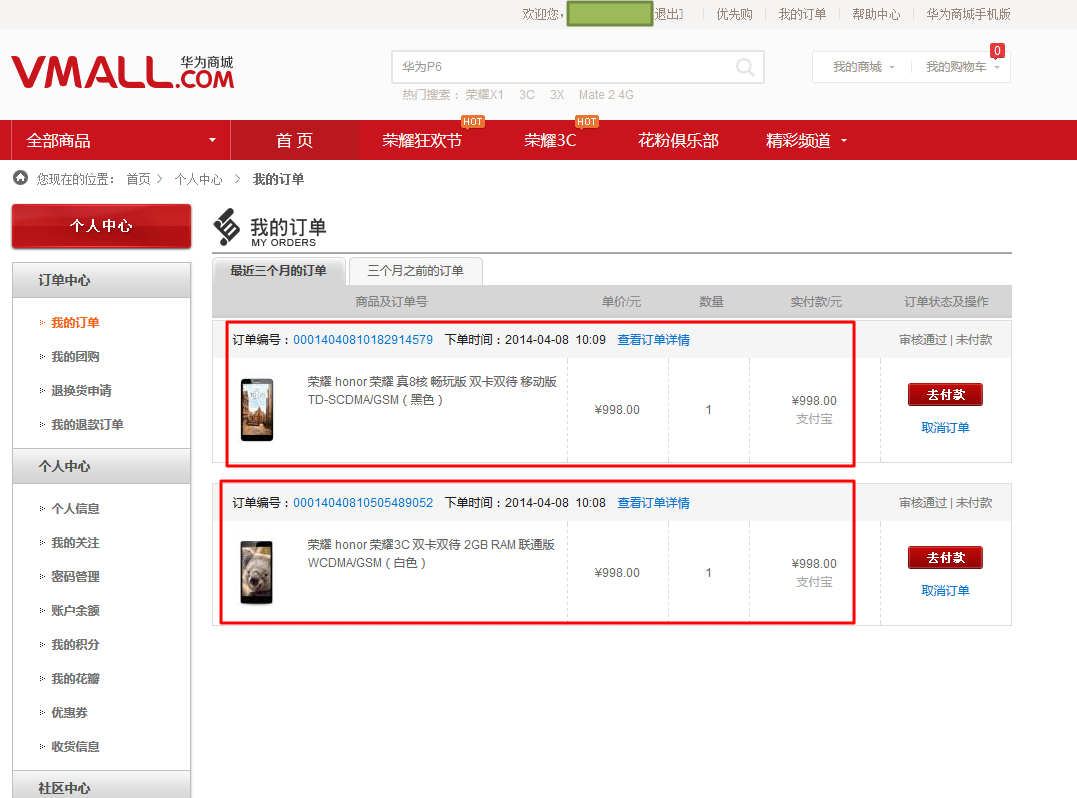Open the 花粉俱乐部 nav item
The width and height of the screenshot is (1077, 798).
coord(678,141)
